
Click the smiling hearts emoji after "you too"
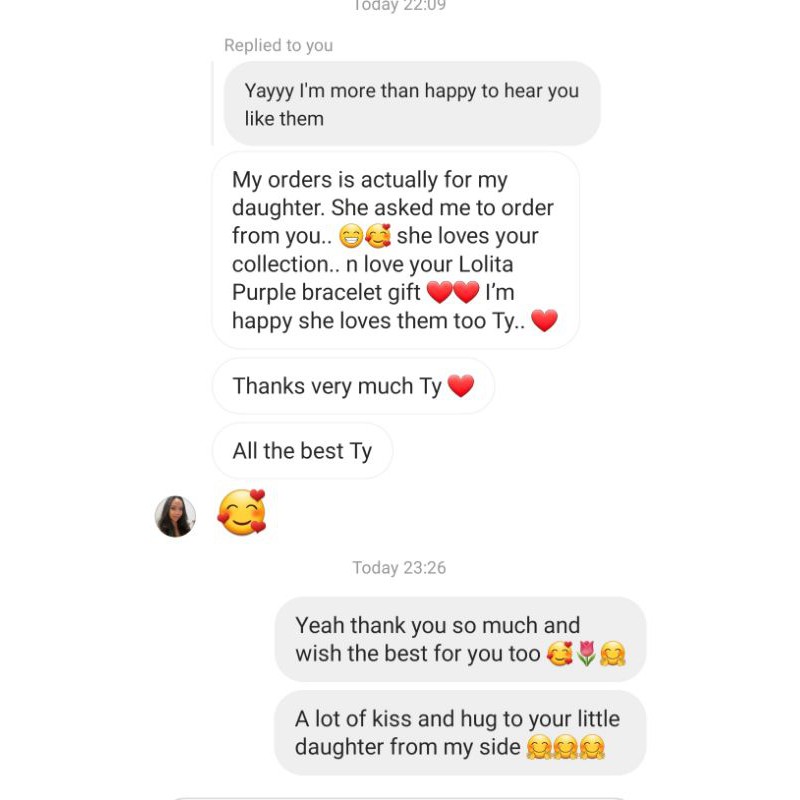560,655
